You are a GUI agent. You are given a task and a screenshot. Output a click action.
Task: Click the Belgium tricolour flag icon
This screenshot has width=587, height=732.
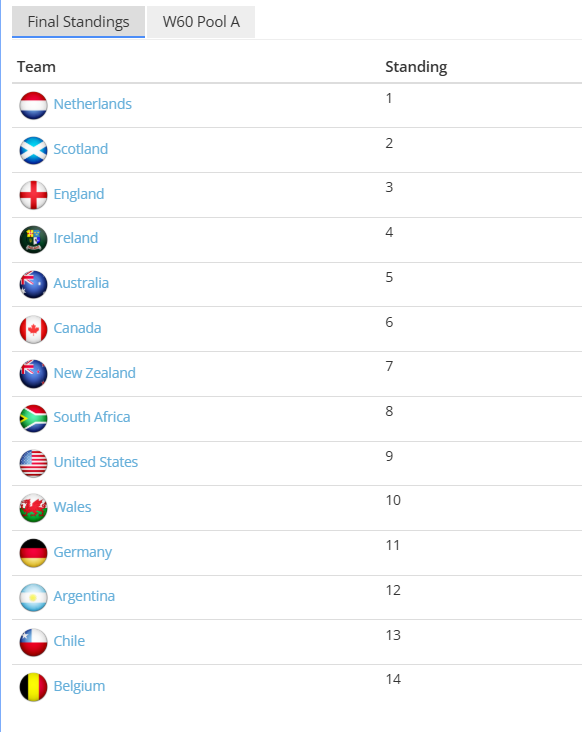point(33,687)
